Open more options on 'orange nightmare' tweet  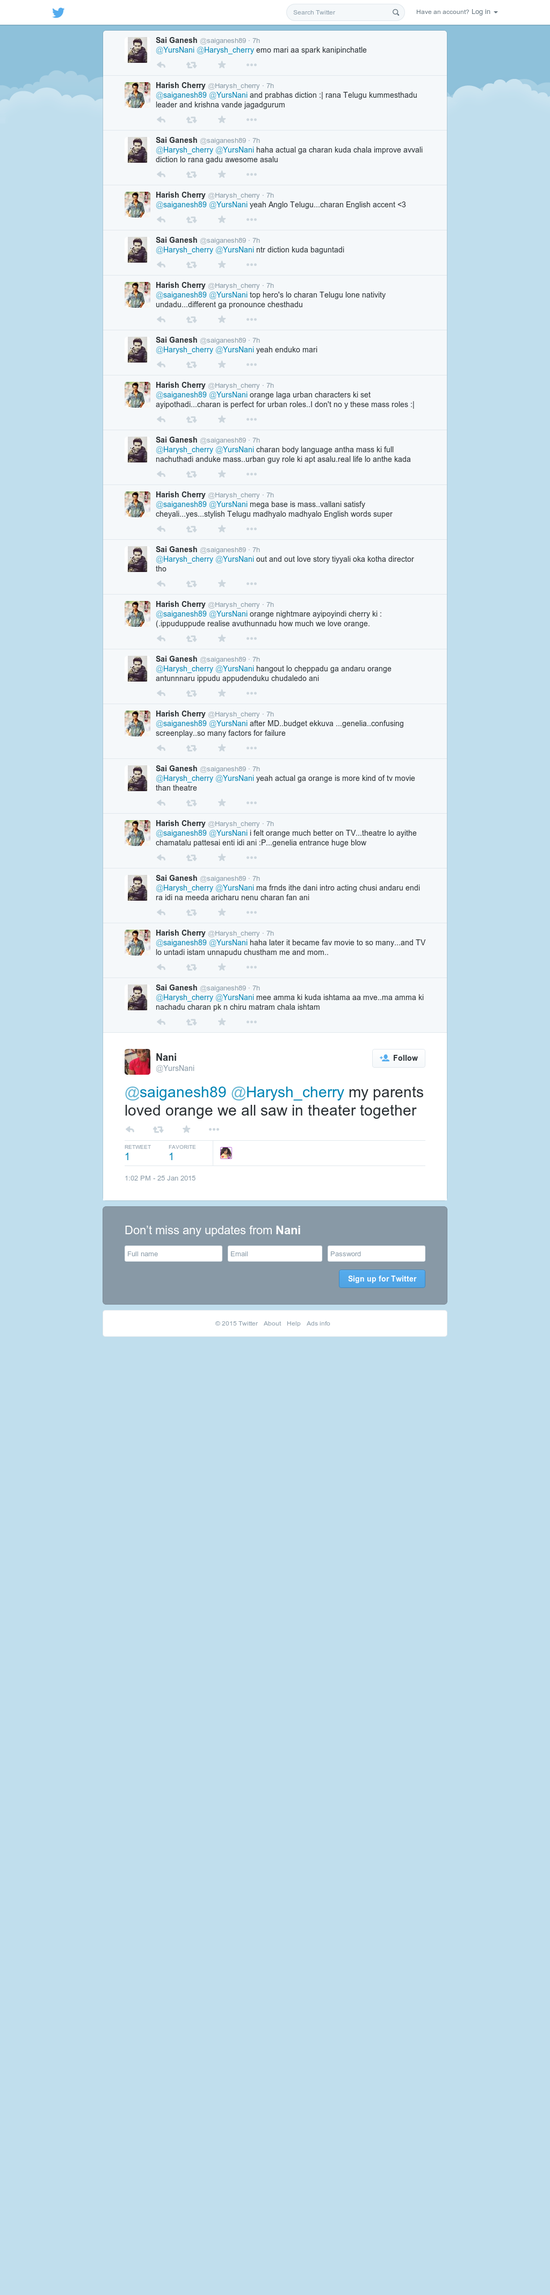tap(251, 638)
